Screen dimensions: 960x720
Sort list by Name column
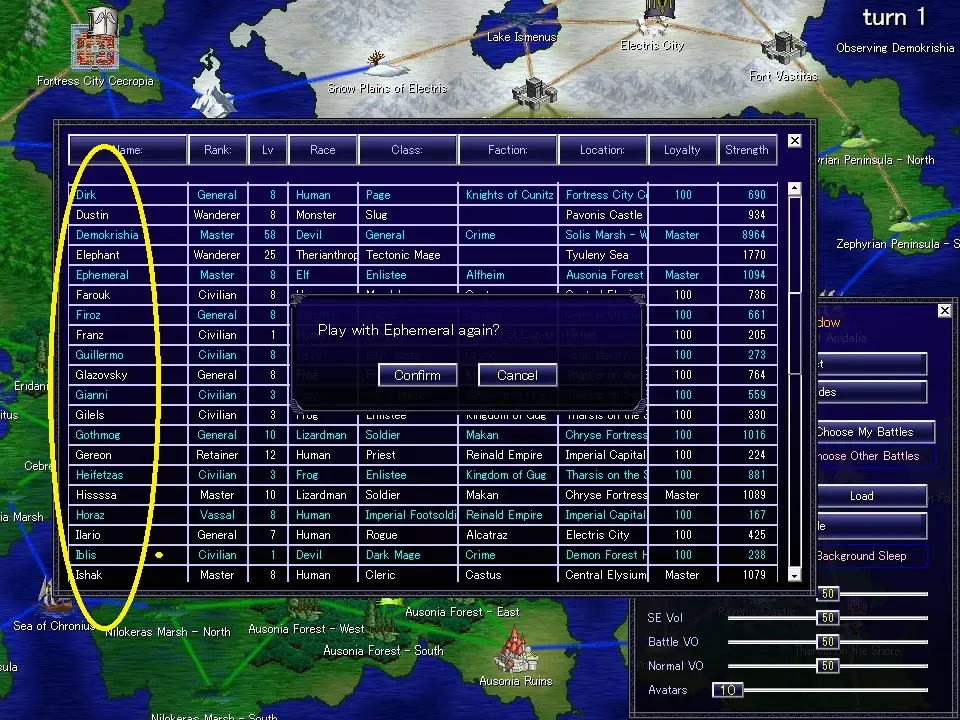127,150
